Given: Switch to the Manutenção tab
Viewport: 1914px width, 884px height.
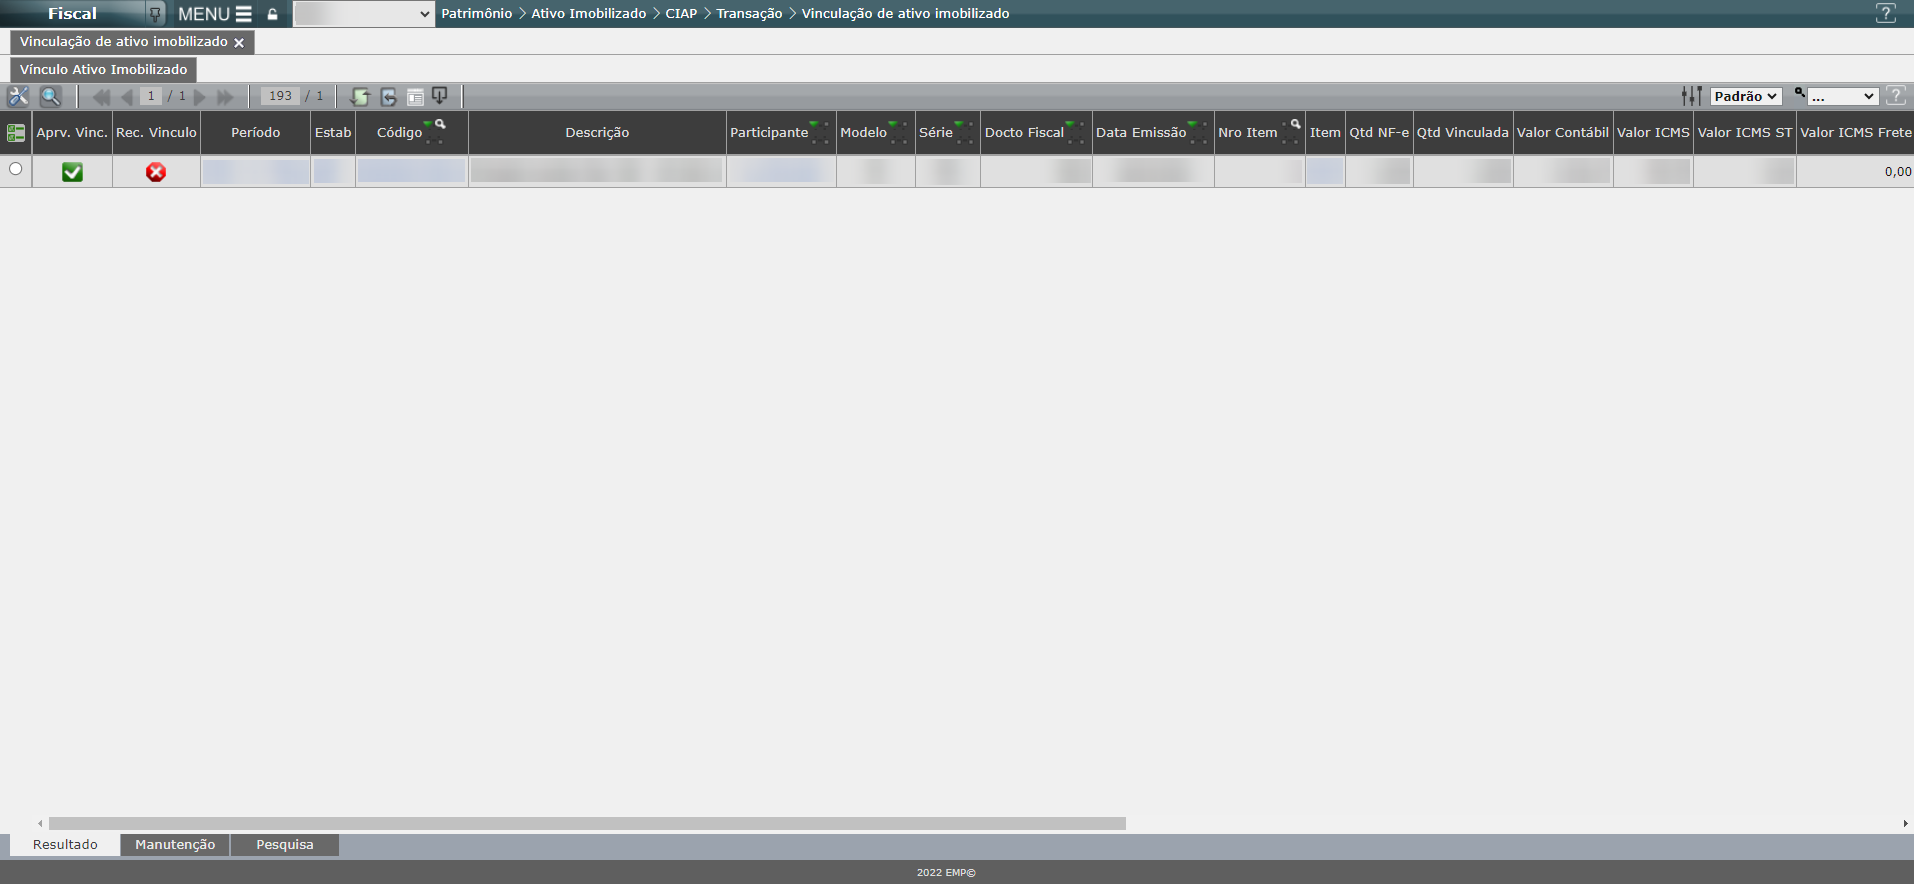Looking at the screenshot, I should [175, 845].
